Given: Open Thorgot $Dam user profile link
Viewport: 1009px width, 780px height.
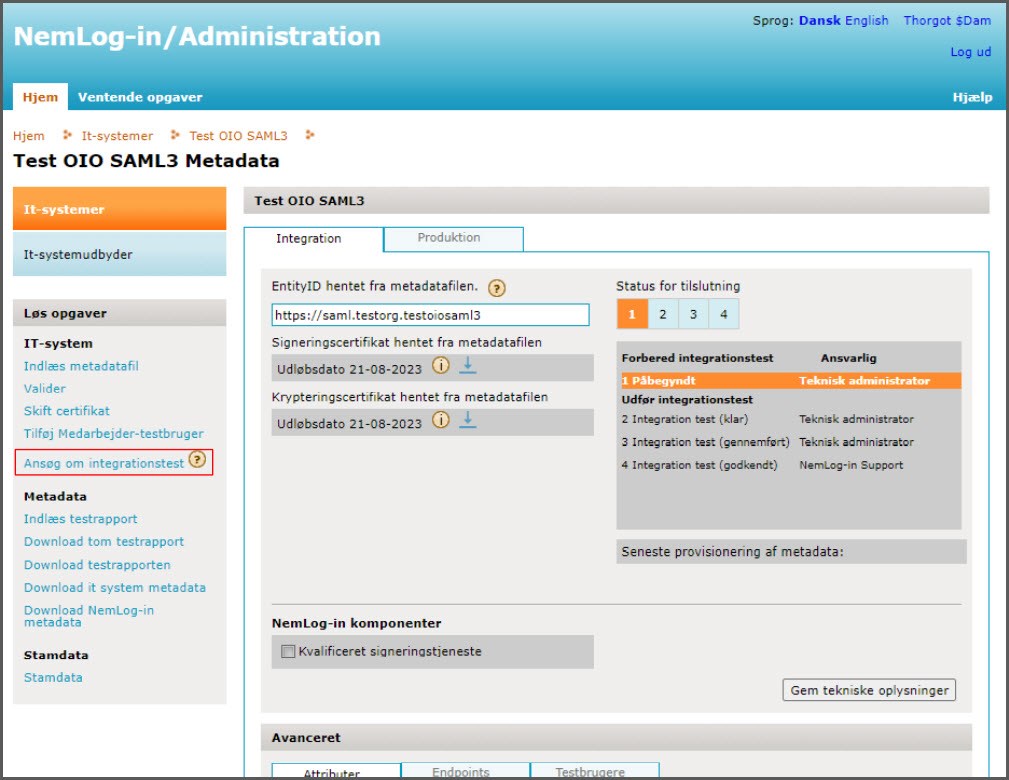Looking at the screenshot, I should [947, 21].
